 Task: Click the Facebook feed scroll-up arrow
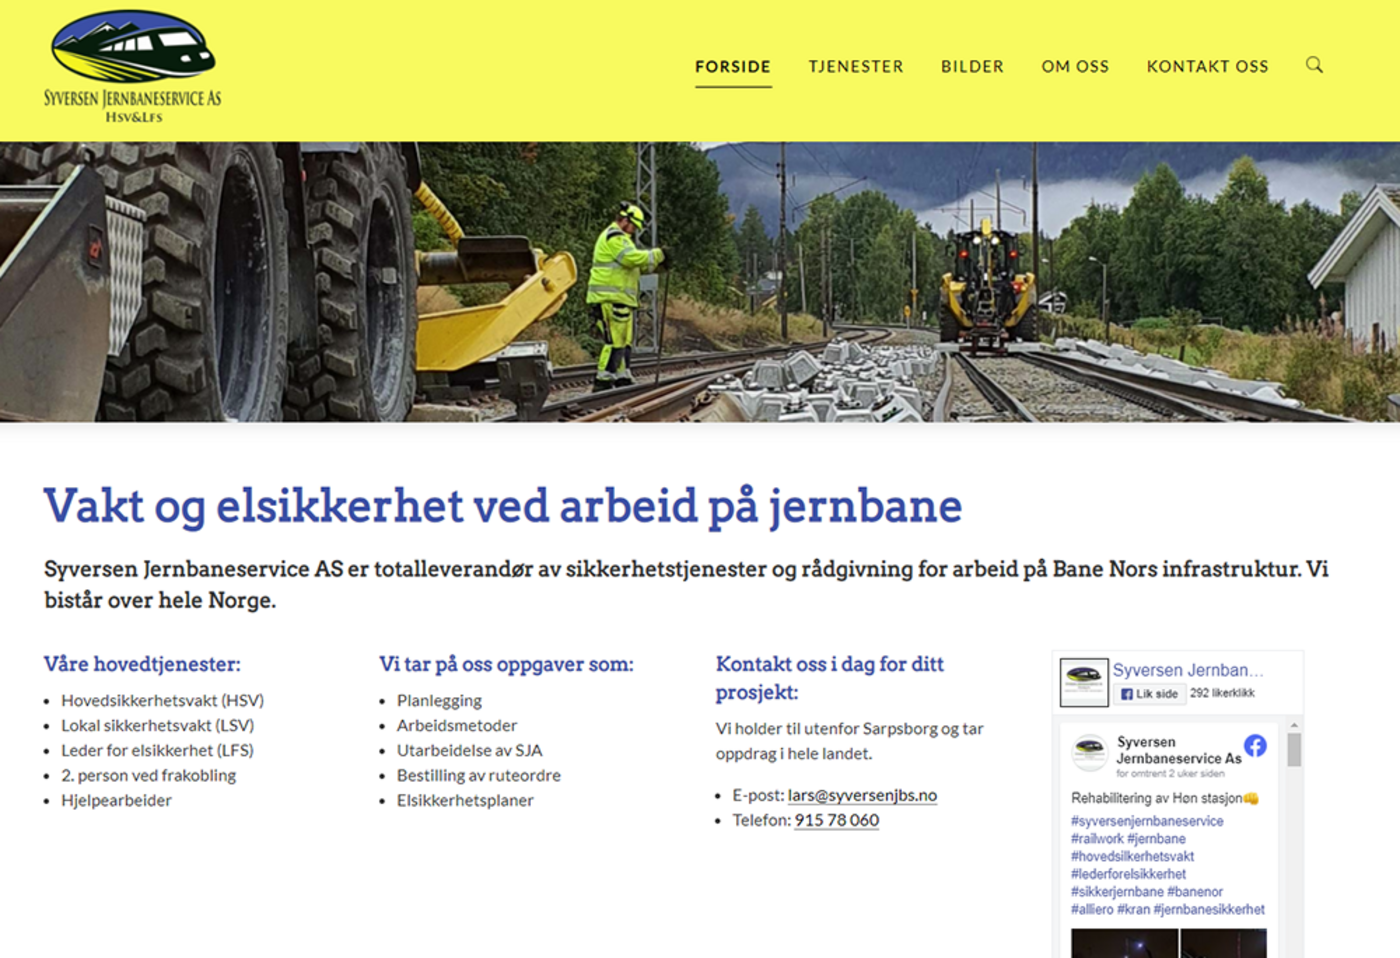1294,725
